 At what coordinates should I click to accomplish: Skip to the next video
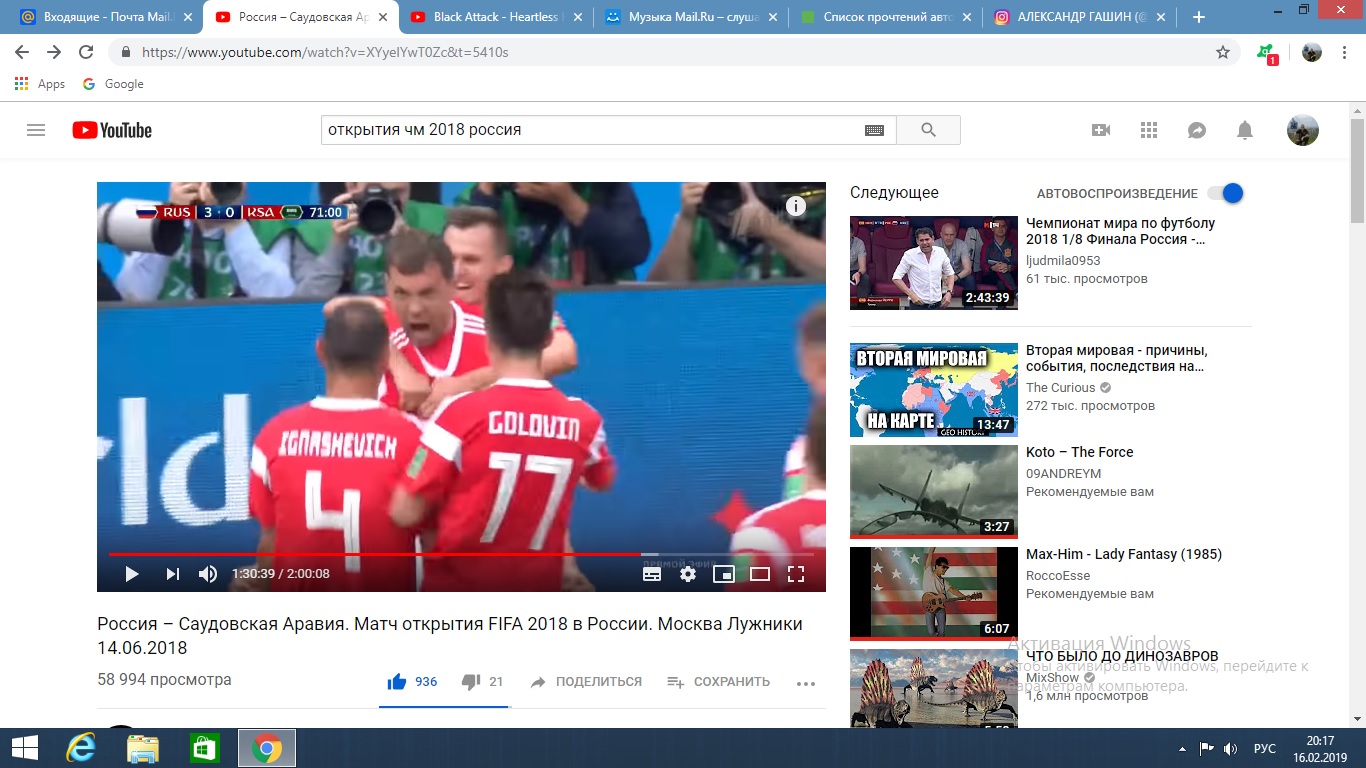pos(173,574)
